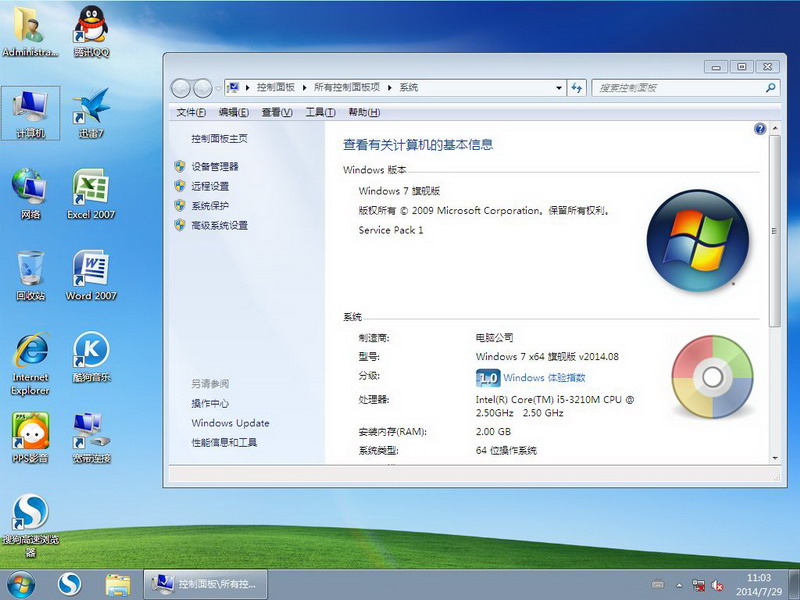This screenshot has height=600, width=800.
Task: Click the manufacturer value '电脑公司'
Action: (x=494, y=338)
